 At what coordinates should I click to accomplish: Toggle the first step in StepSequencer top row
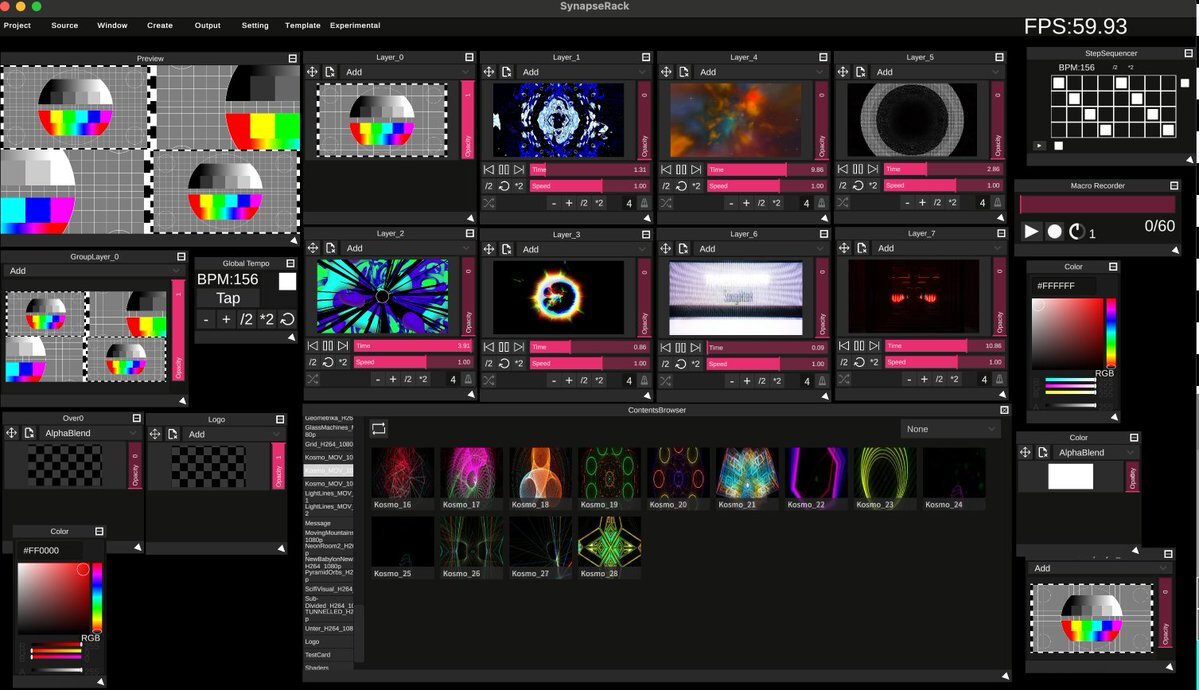1059,84
